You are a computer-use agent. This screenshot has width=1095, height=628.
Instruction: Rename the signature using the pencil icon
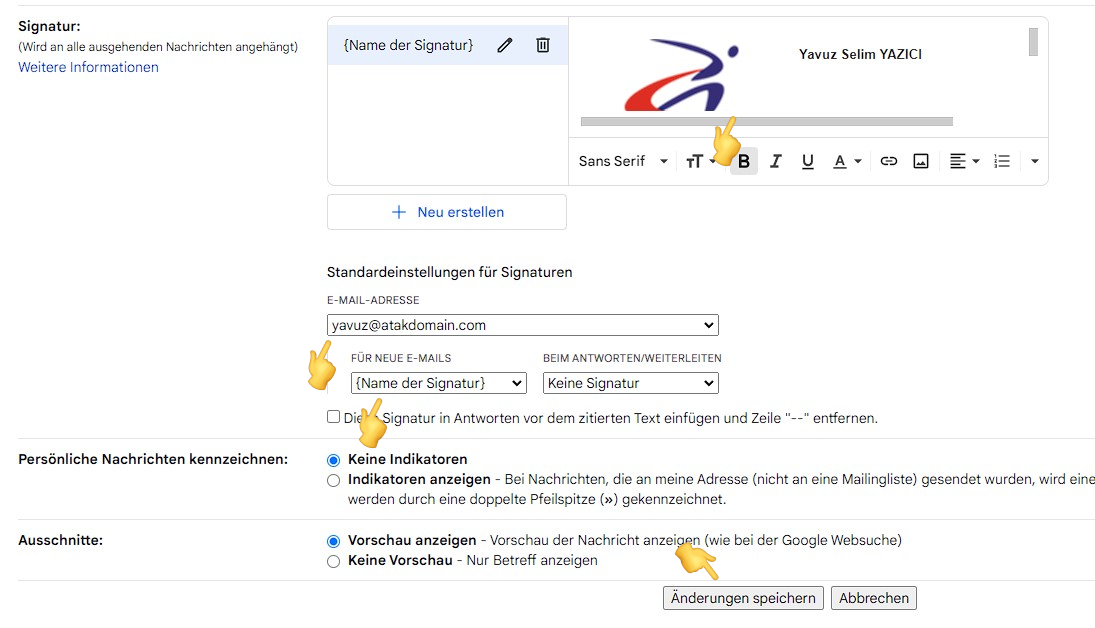[504, 44]
